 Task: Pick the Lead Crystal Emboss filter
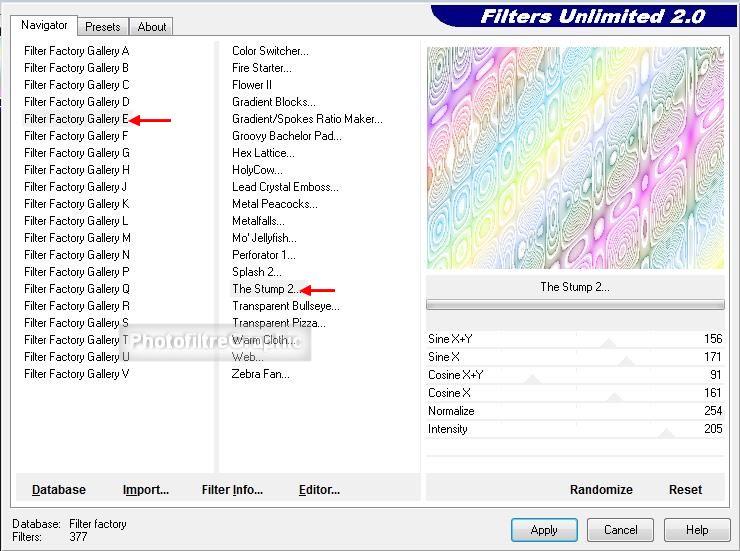tap(285, 187)
